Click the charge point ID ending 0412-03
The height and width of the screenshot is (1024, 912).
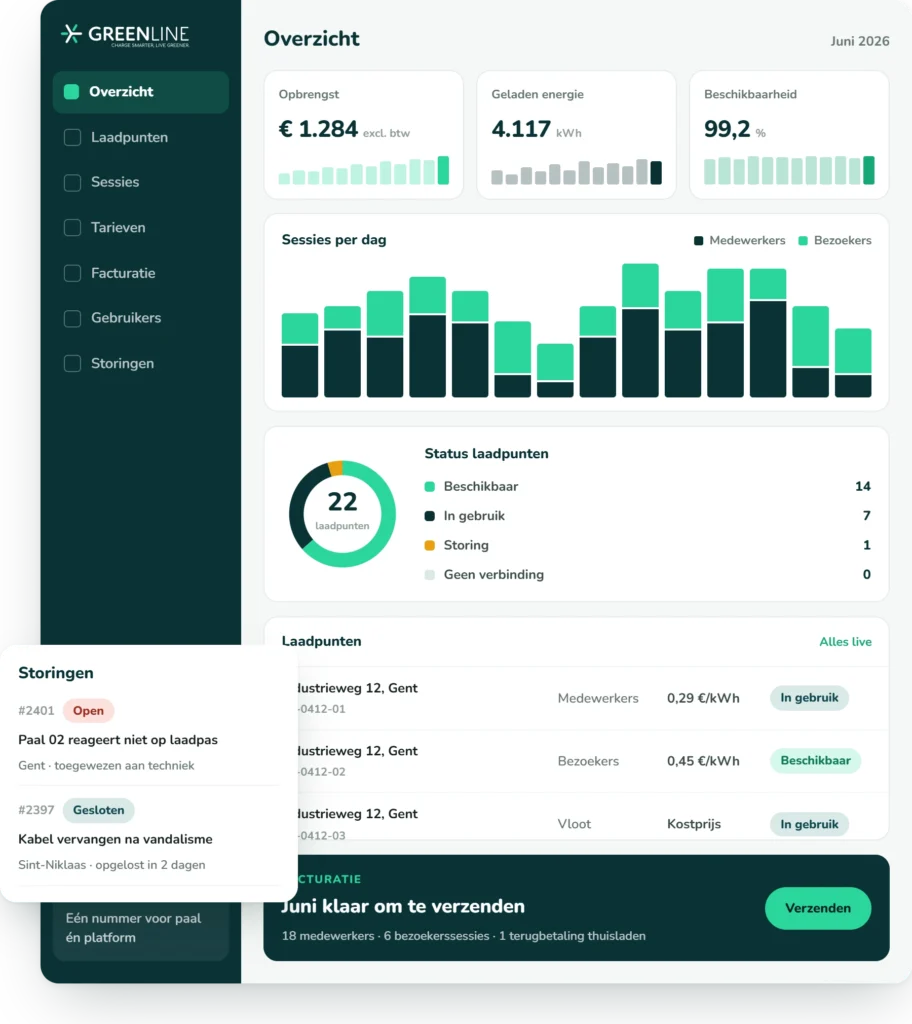click(x=321, y=835)
